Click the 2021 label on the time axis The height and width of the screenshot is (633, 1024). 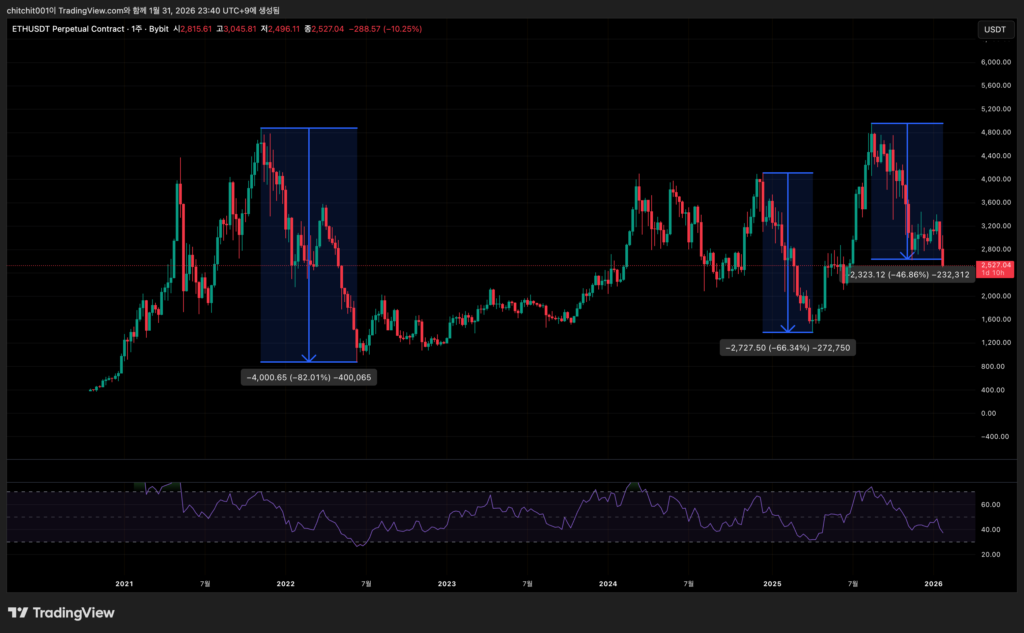click(x=124, y=583)
